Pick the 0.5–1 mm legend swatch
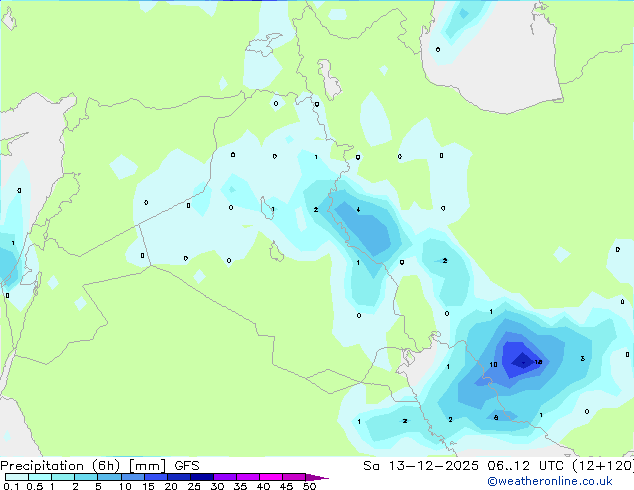 click(x=40, y=477)
